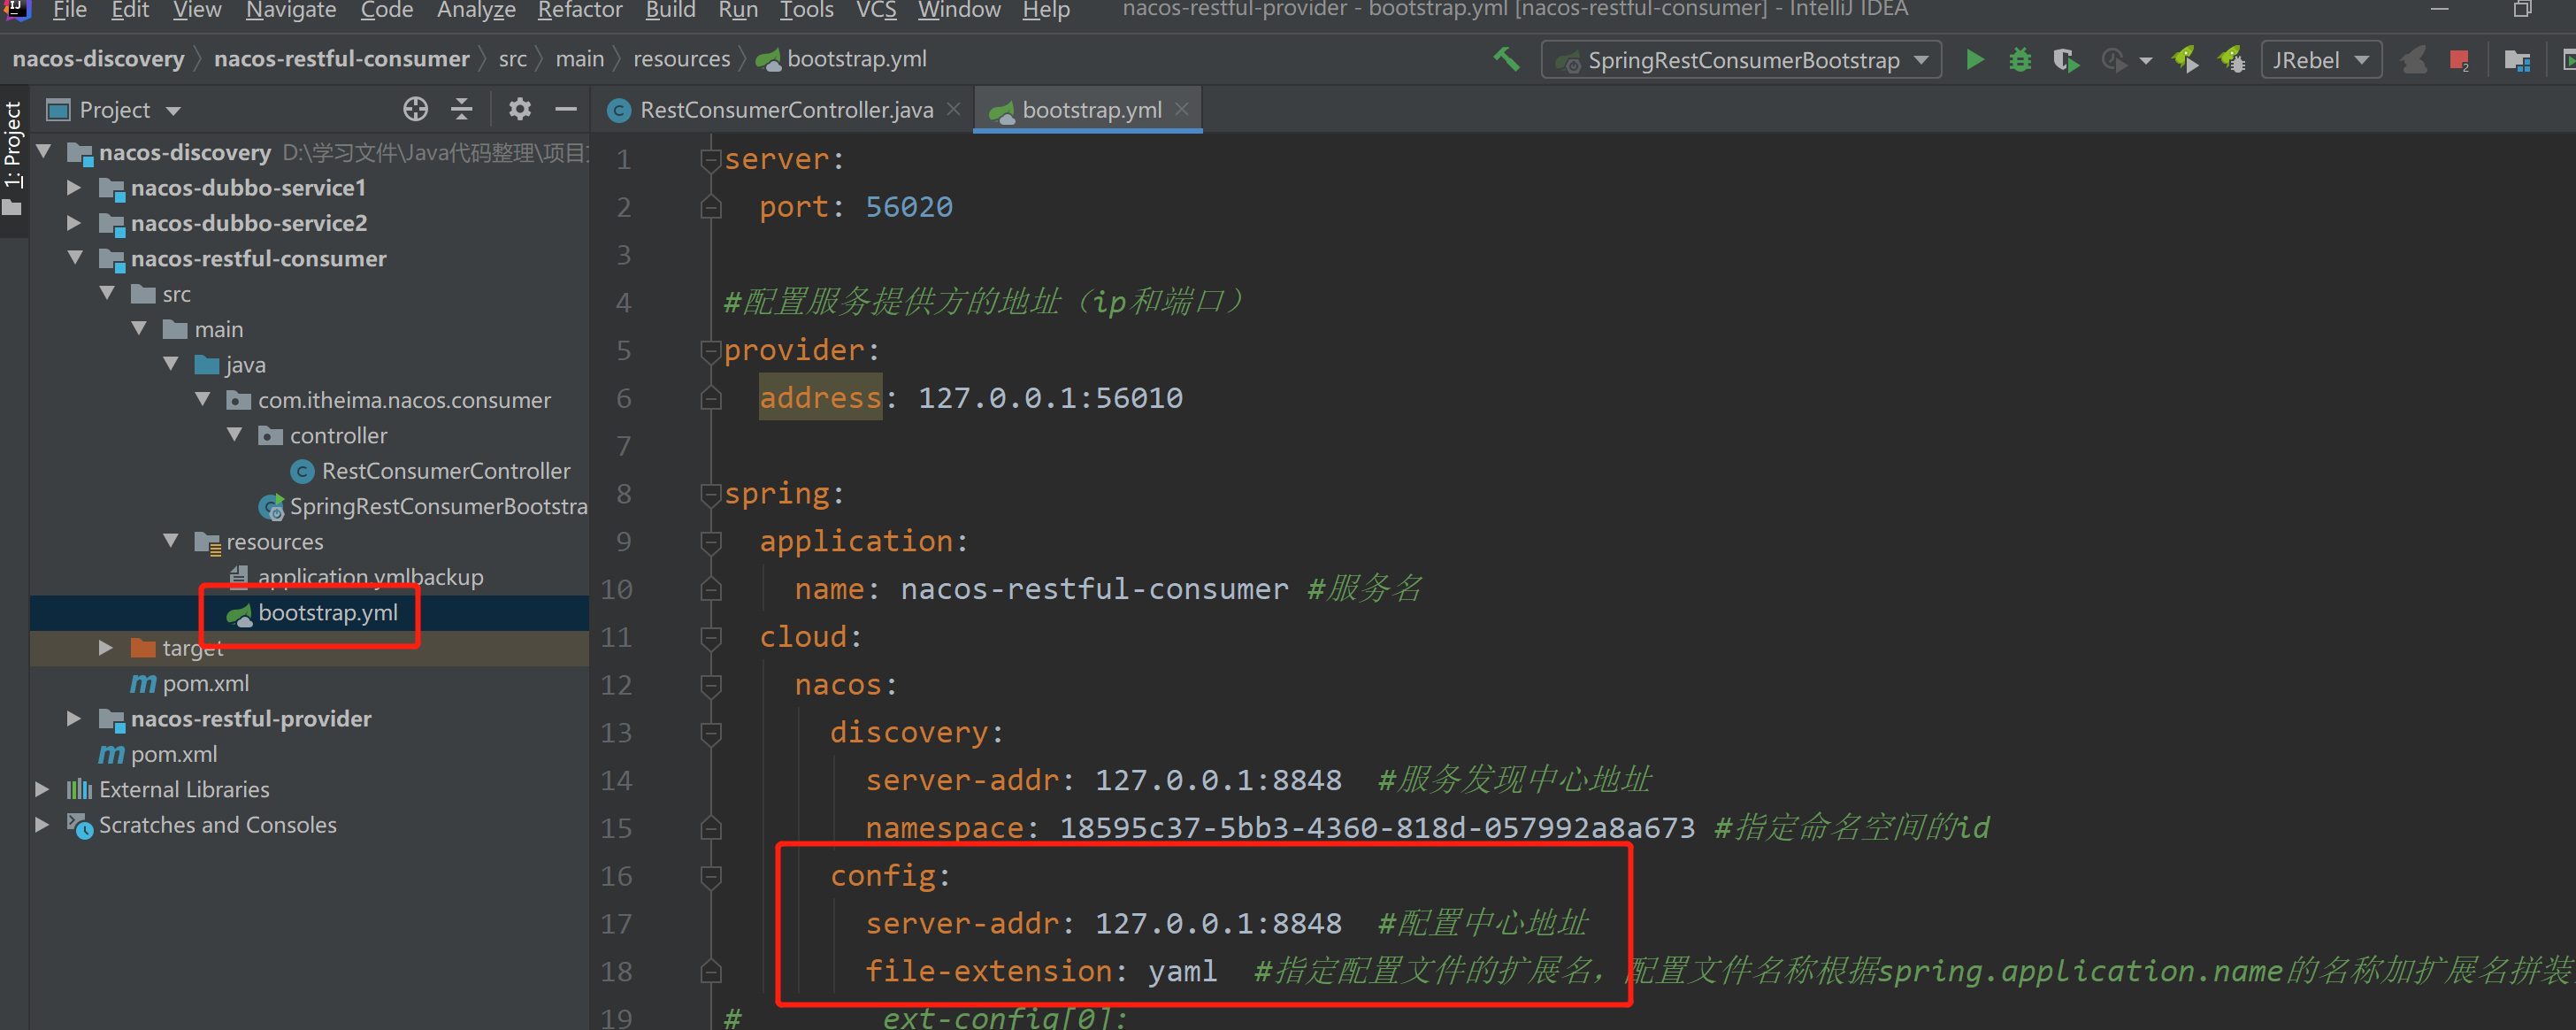Open the View menu

(x=197, y=10)
